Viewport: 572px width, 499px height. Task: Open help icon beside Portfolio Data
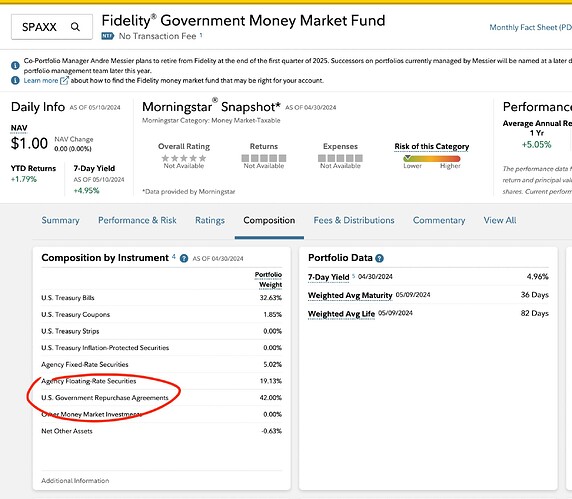tap(379, 258)
